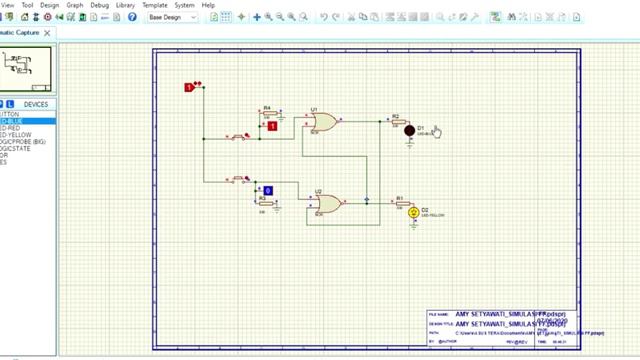Click the Cut scissors icon

(351, 17)
